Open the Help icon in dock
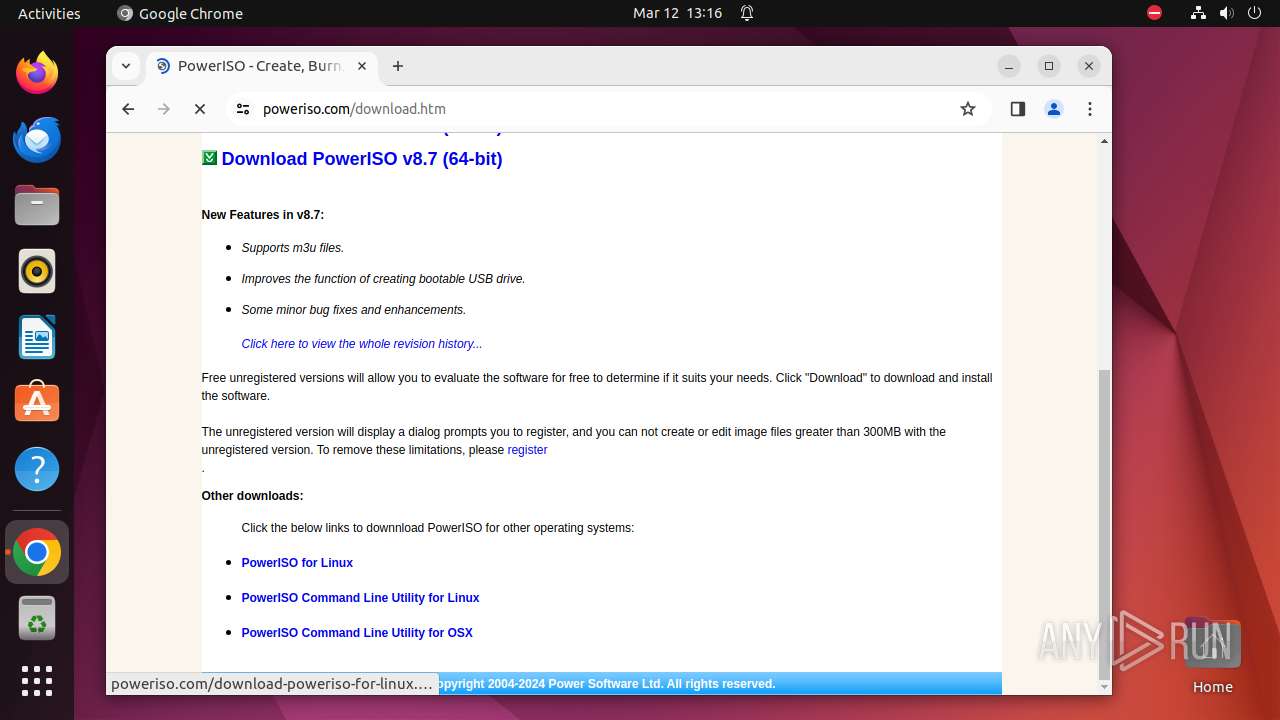Viewport: 1280px width, 720px height. click(37, 469)
